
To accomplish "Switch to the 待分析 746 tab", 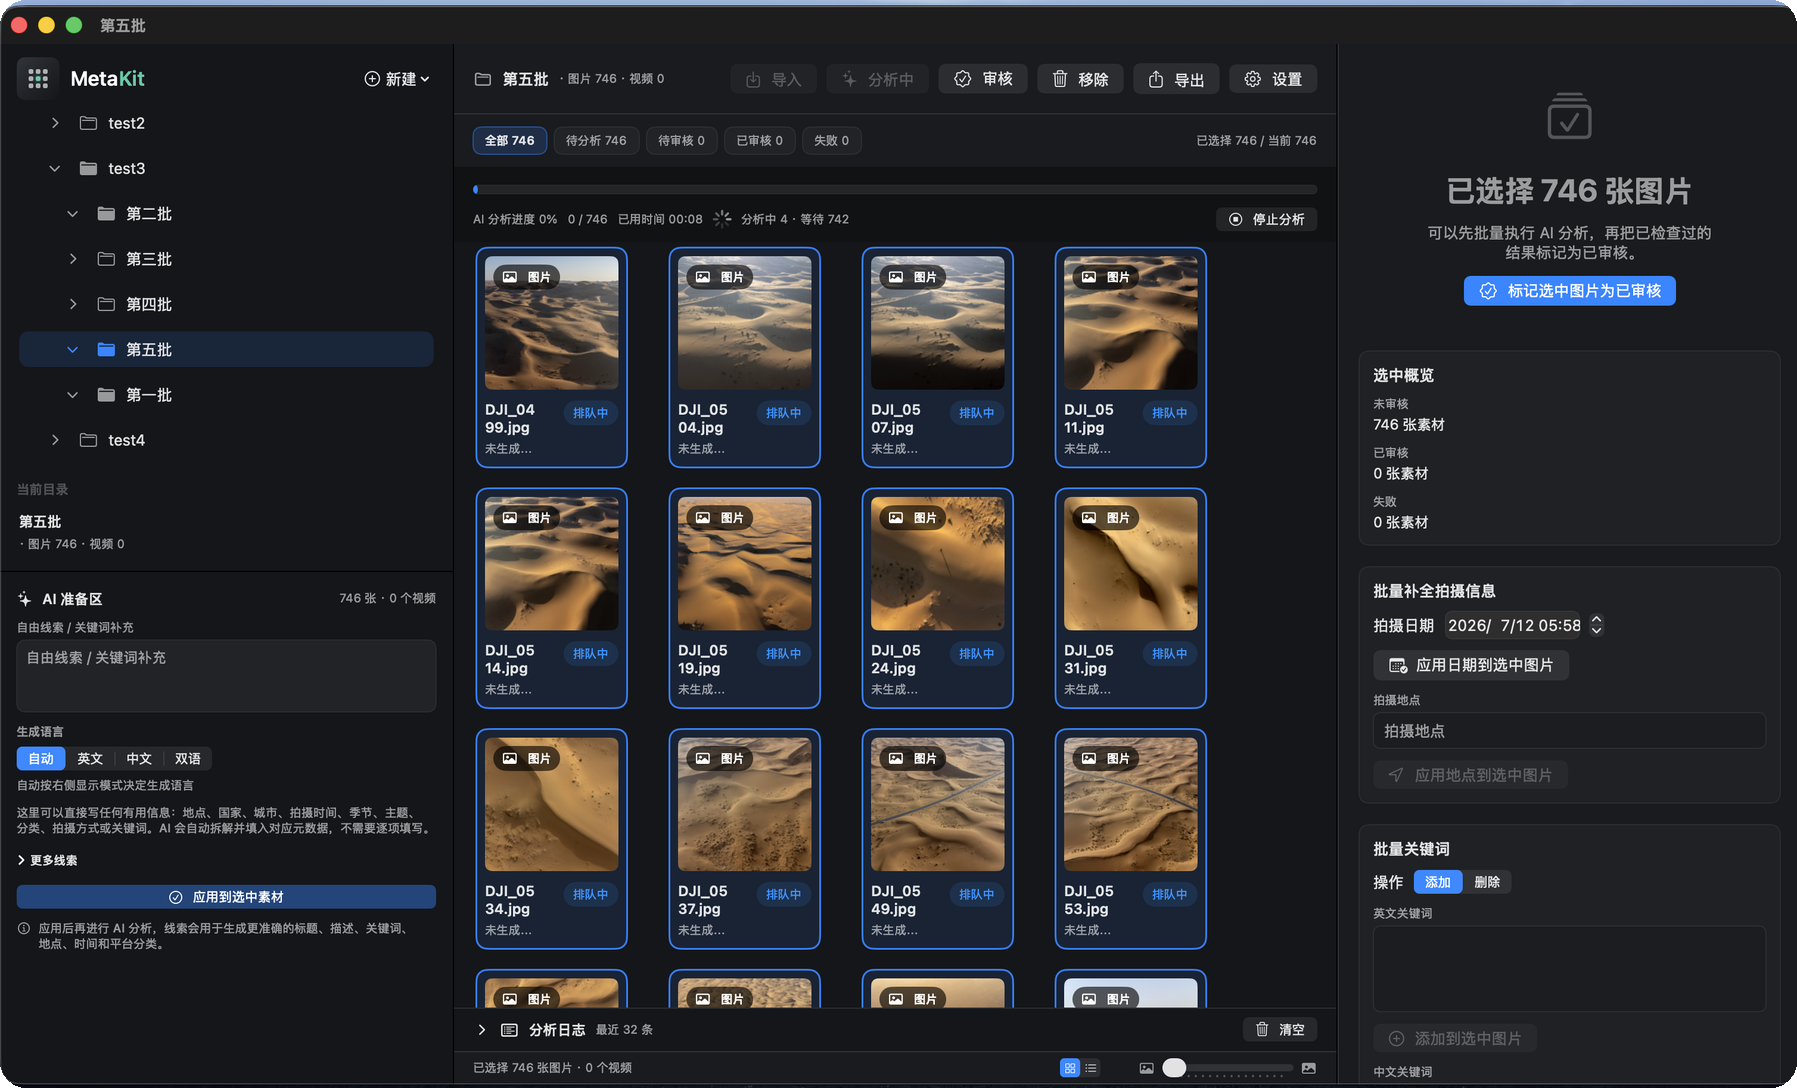I will click(596, 141).
